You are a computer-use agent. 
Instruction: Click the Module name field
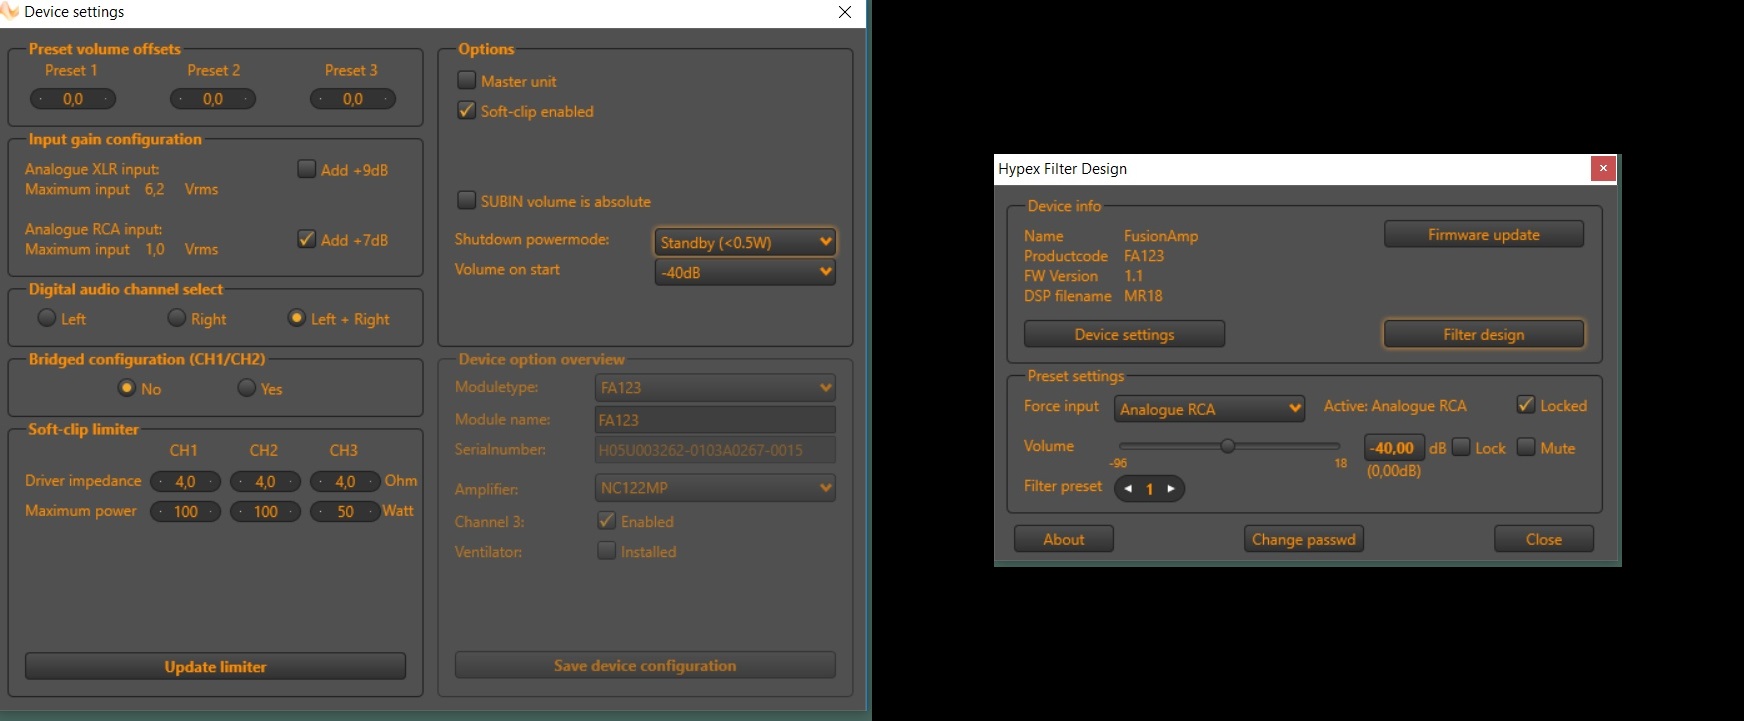(715, 420)
